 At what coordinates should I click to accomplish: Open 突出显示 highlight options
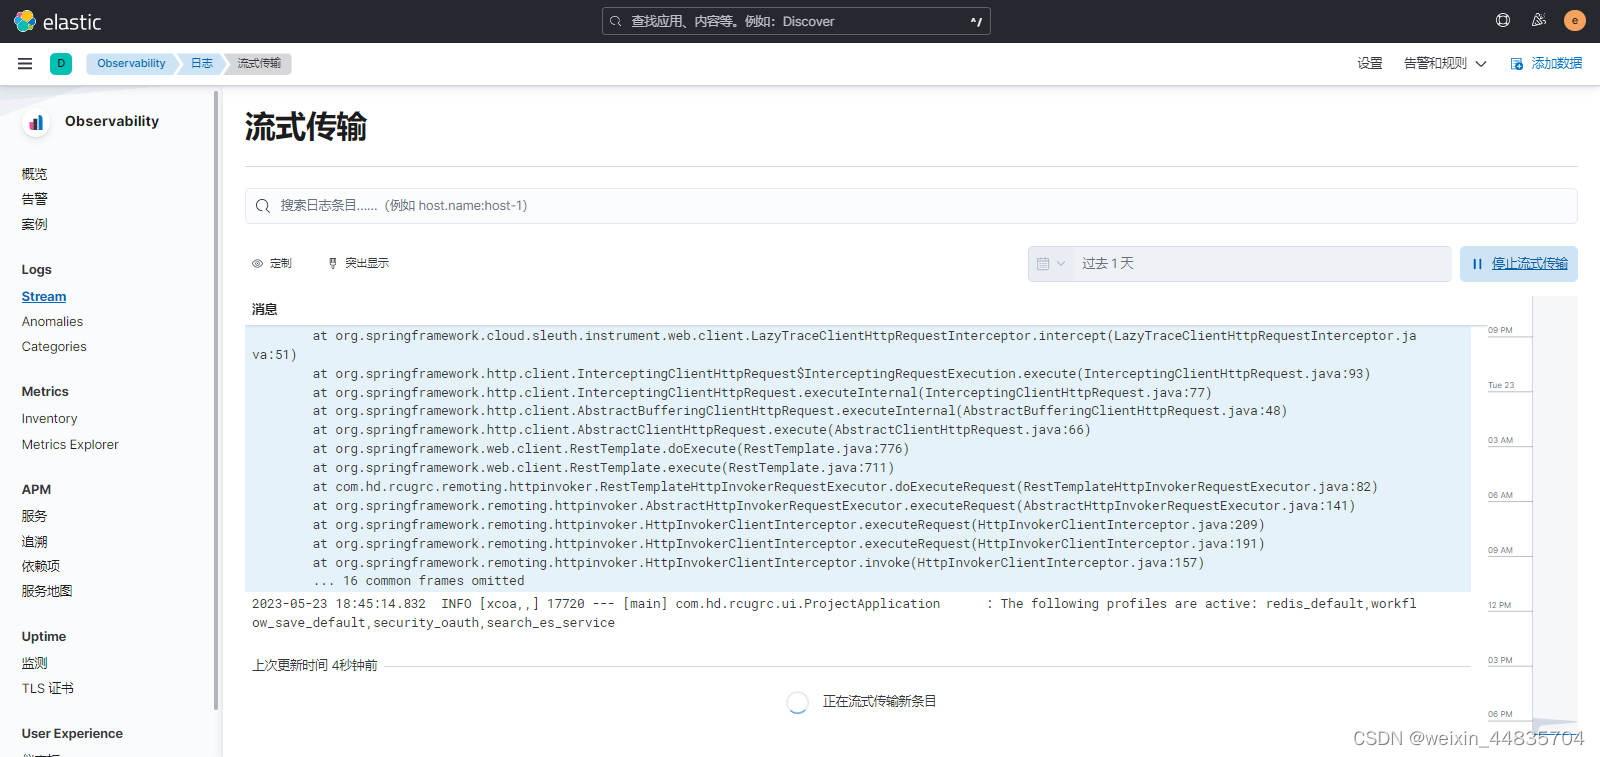[359, 263]
